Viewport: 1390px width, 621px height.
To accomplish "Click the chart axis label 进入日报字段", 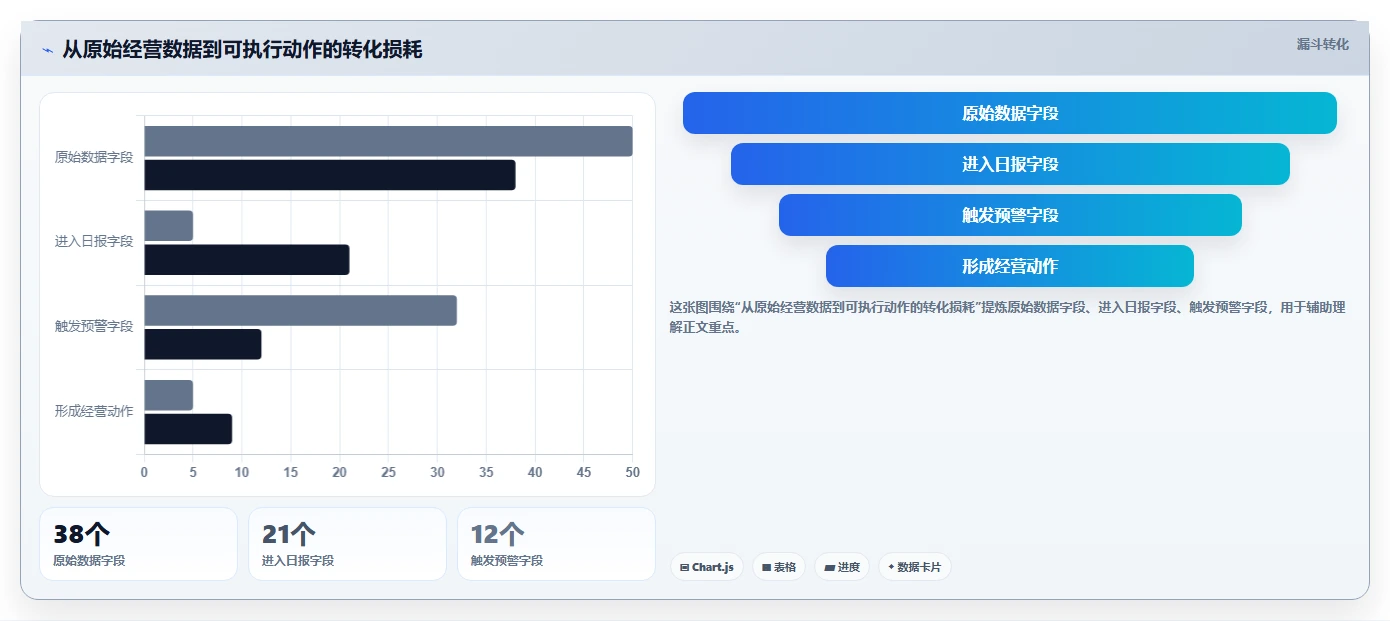I will (x=94, y=242).
